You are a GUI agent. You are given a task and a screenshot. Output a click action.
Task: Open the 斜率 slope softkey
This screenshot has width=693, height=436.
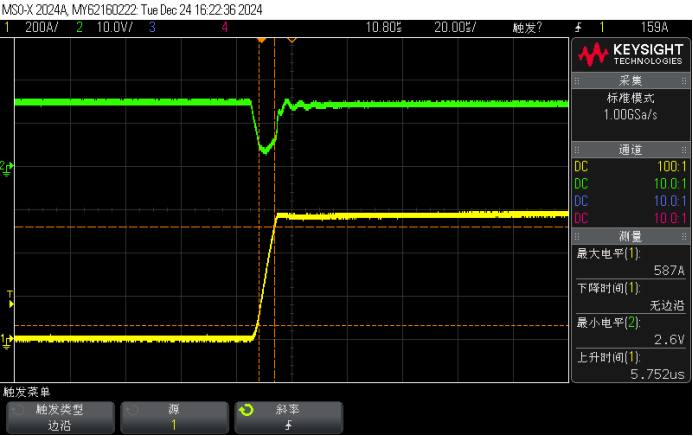click(288, 417)
